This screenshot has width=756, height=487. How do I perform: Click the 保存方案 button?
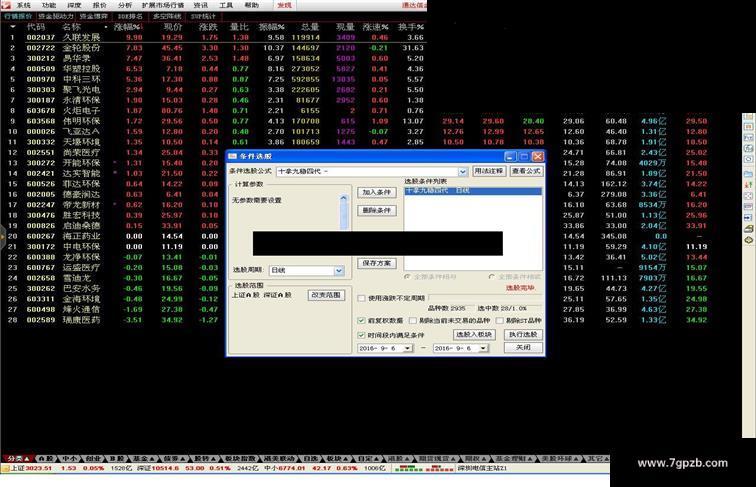click(x=377, y=263)
